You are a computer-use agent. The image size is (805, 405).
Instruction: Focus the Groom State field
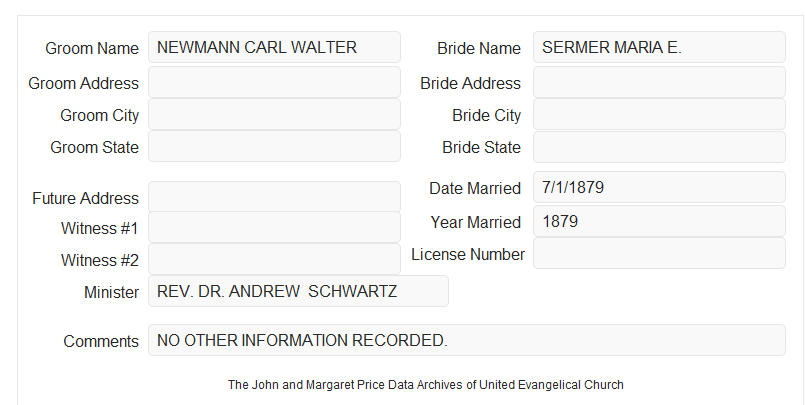tap(274, 146)
